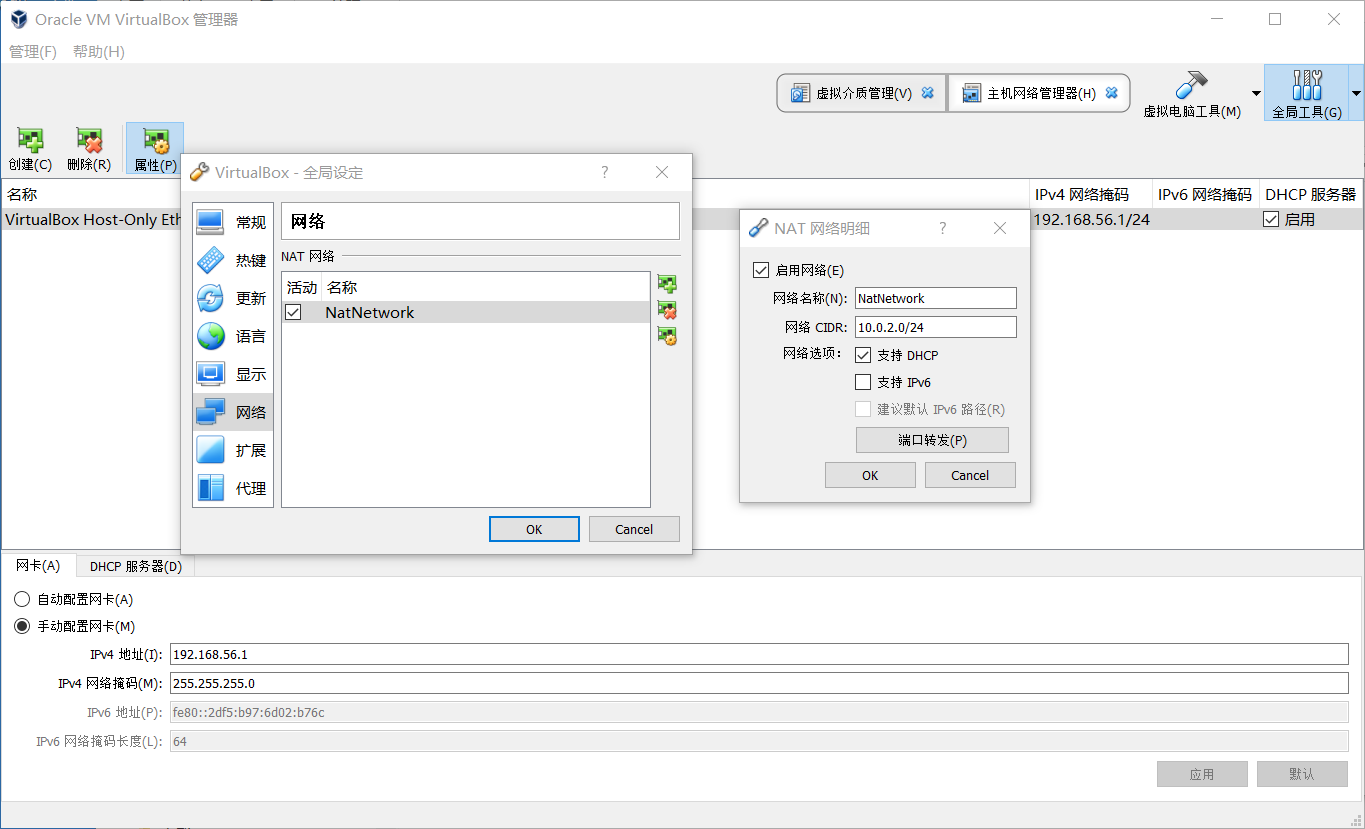
Task: Expand Global Tools dropdown arrow
Action: [x=1356, y=93]
